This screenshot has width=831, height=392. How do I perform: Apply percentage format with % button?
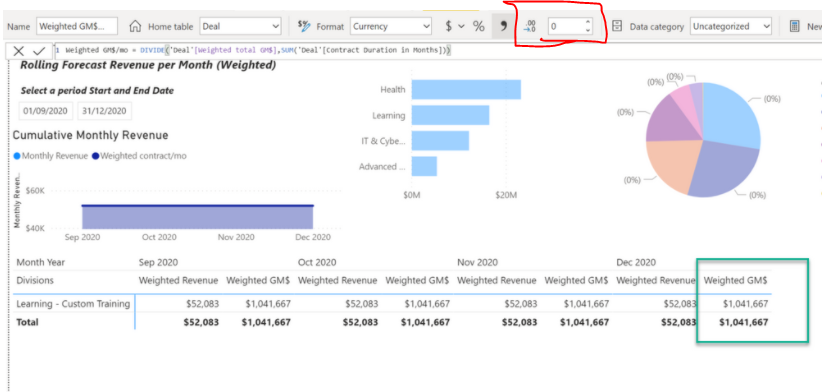tap(479, 26)
